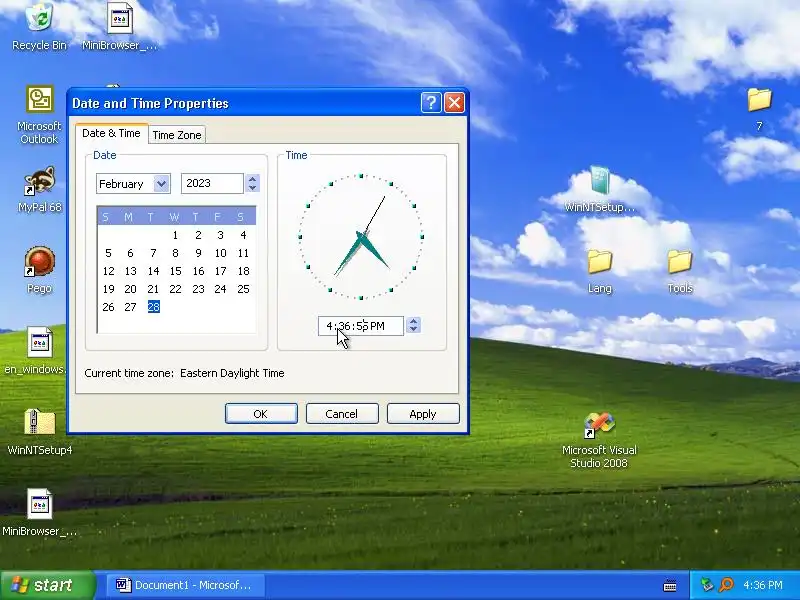Click the on-screen keyboard icon in the taskbar
Screen dimensions: 800x600
pos(670,586)
